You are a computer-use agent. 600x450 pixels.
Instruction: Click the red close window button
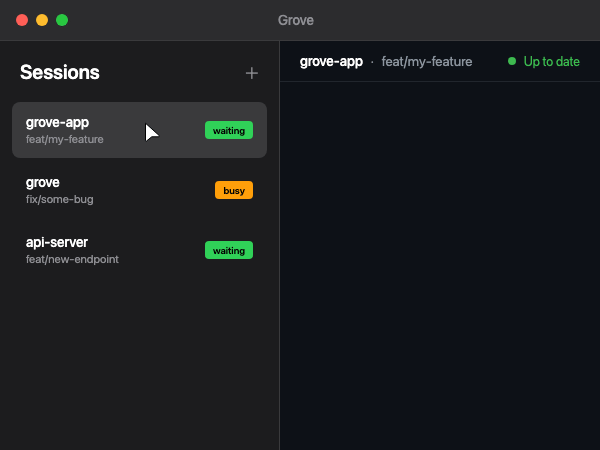click(22, 20)
